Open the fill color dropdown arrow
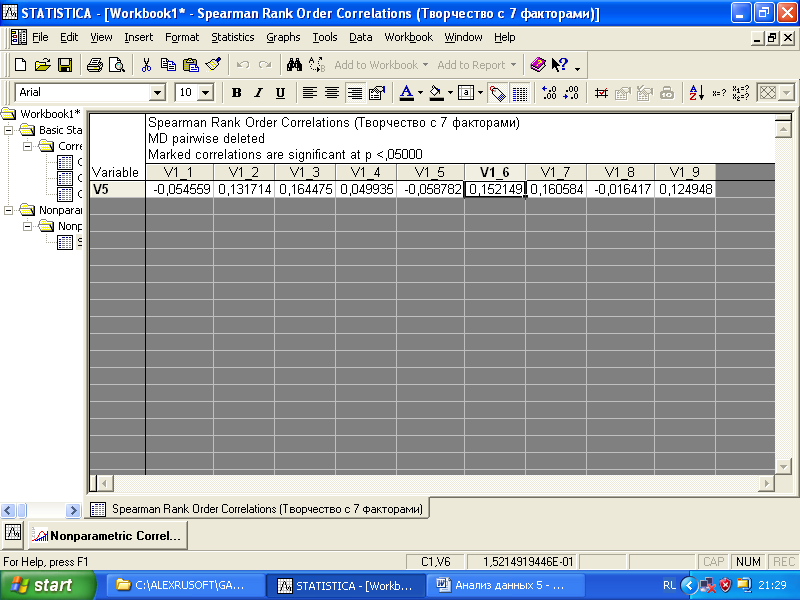 (450, 93)
